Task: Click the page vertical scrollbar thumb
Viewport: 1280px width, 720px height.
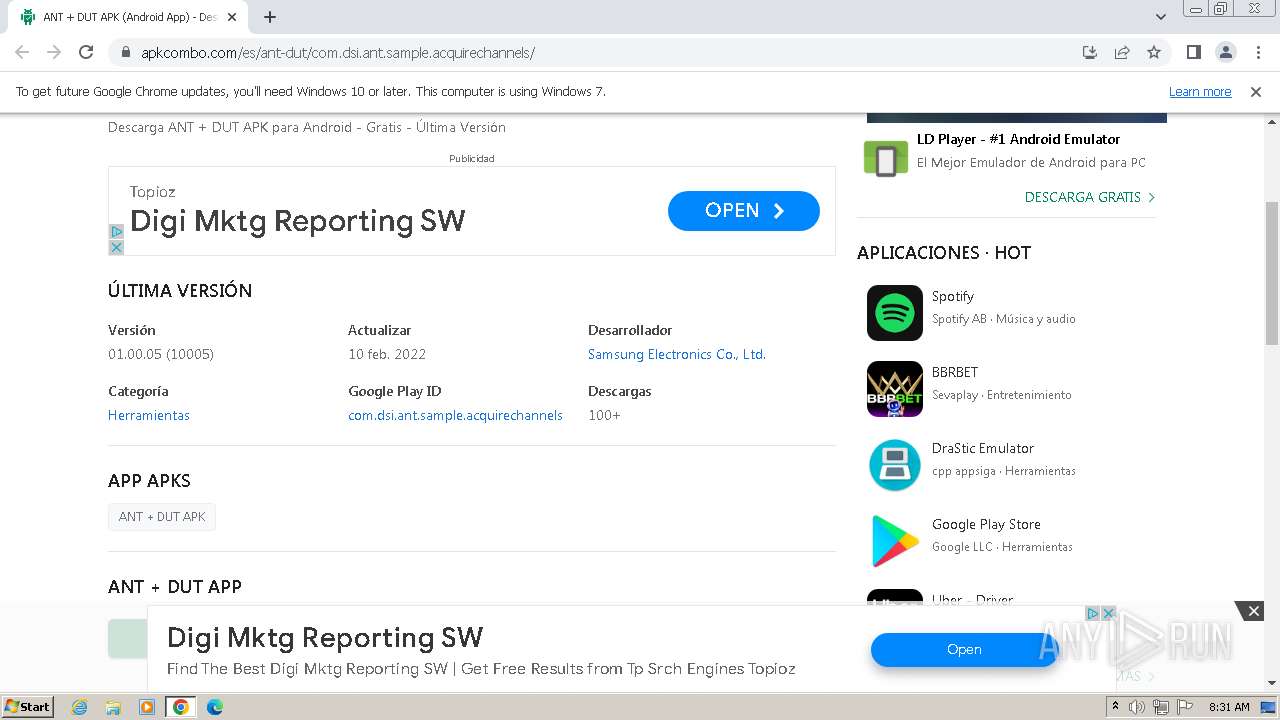Action: (1272, 273)
